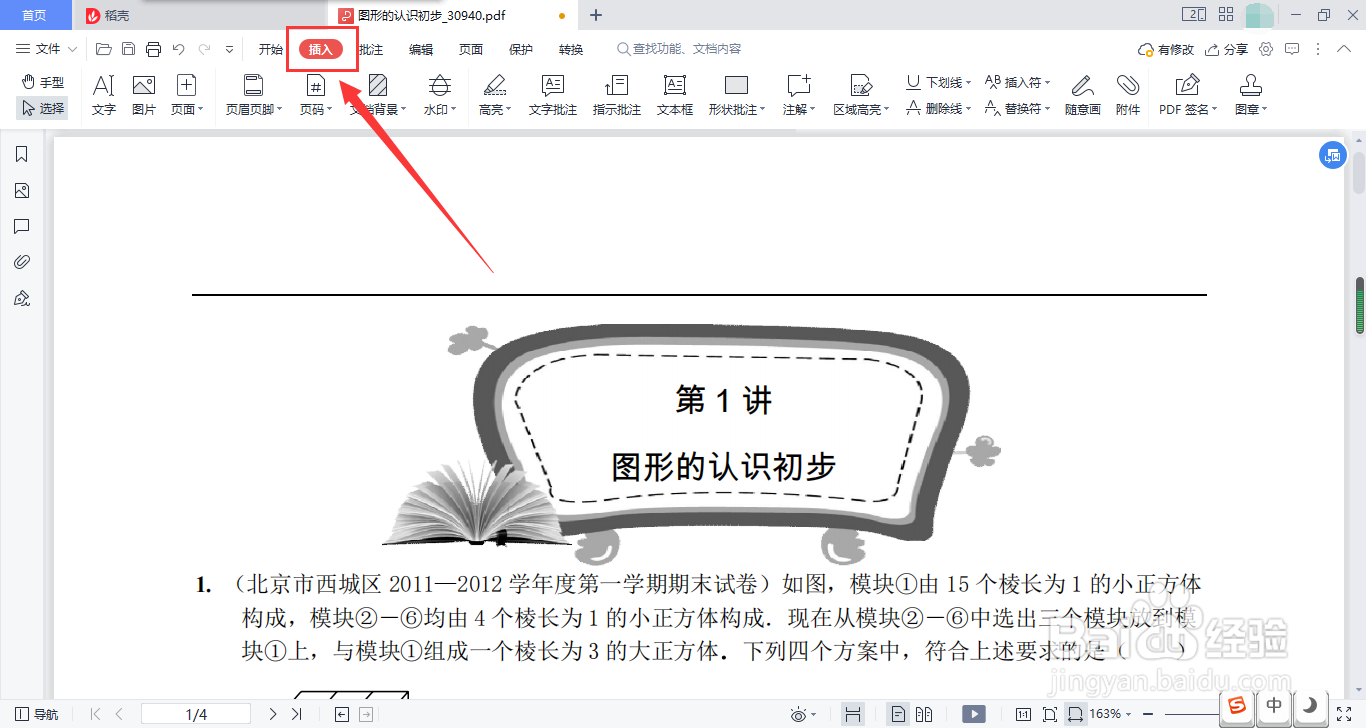Print the document using the printer icon
1366x728 pixels.
(153, 49)
